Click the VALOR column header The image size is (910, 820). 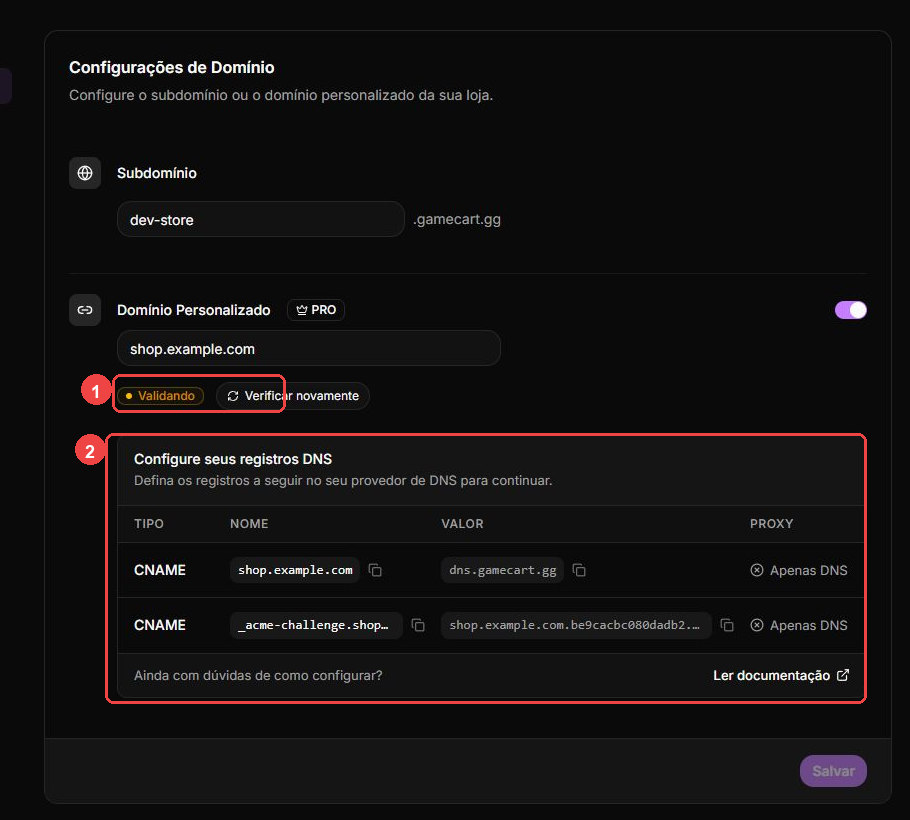point(462,523)
